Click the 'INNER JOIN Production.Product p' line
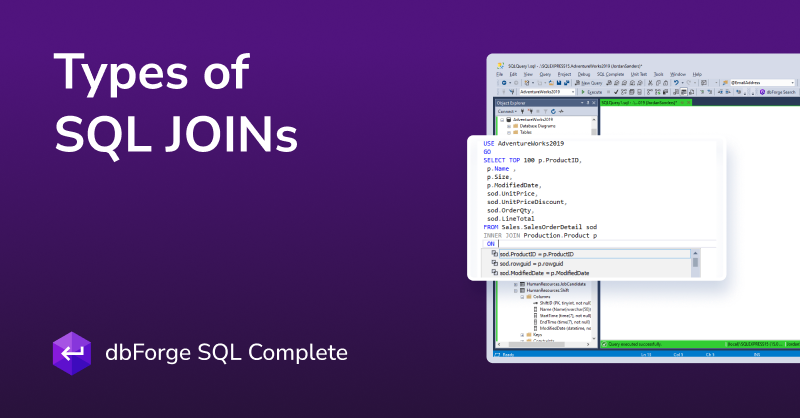Image resolution: width=800 pixels, height=418 pixels. (x=540, y=236)
